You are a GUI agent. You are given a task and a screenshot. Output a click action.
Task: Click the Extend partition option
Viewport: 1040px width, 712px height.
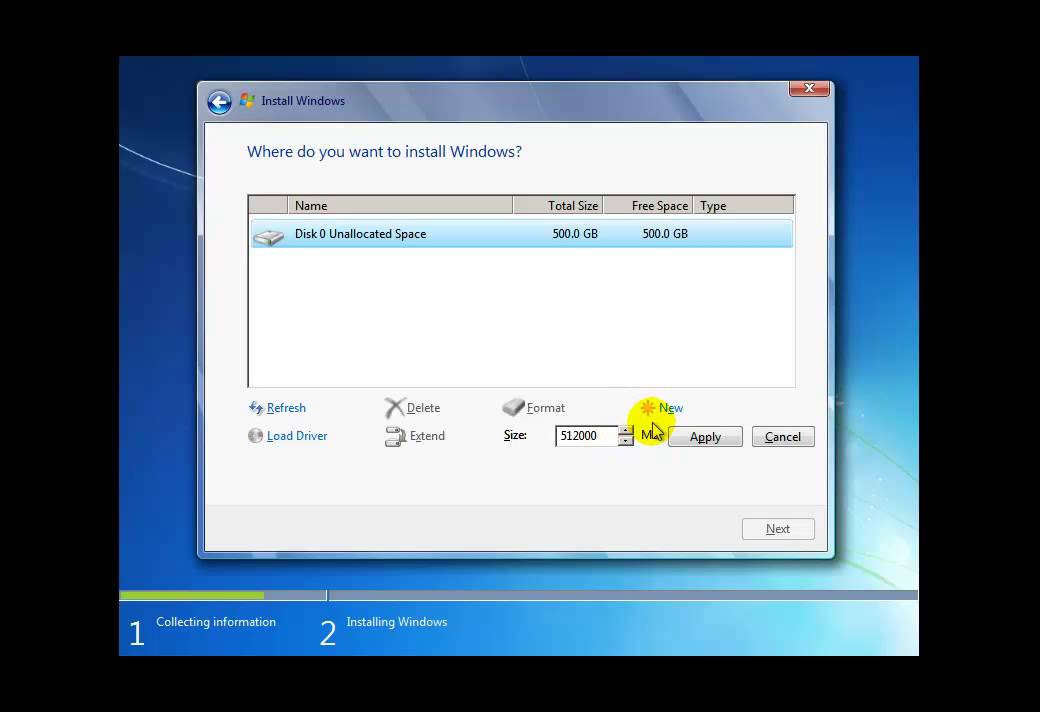pyautogui.click(x=427, y=436)
